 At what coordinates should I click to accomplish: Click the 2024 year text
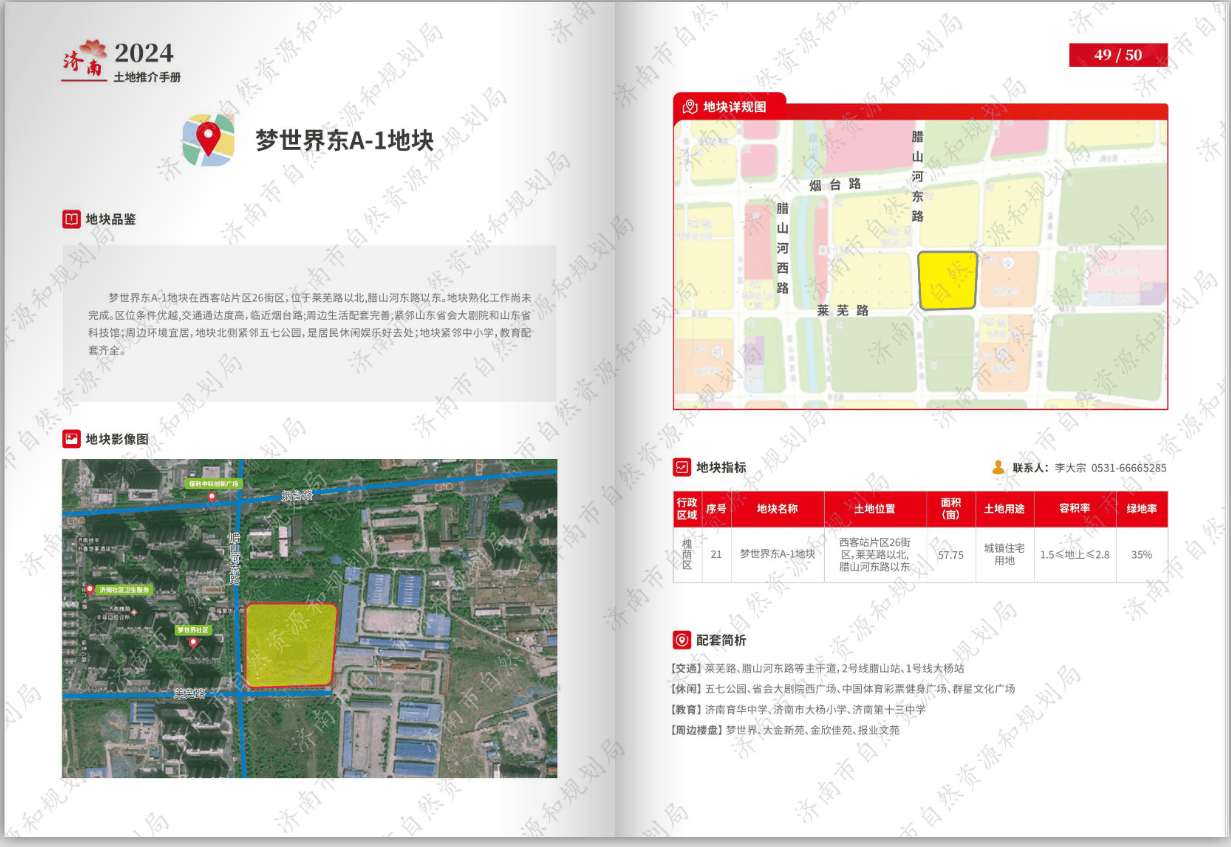point(144,54)
